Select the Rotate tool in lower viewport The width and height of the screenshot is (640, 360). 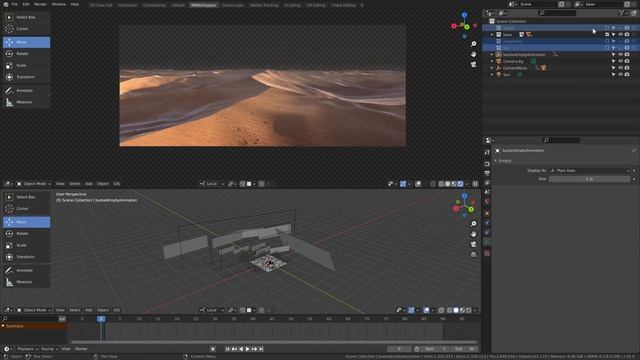coord(27,233)
